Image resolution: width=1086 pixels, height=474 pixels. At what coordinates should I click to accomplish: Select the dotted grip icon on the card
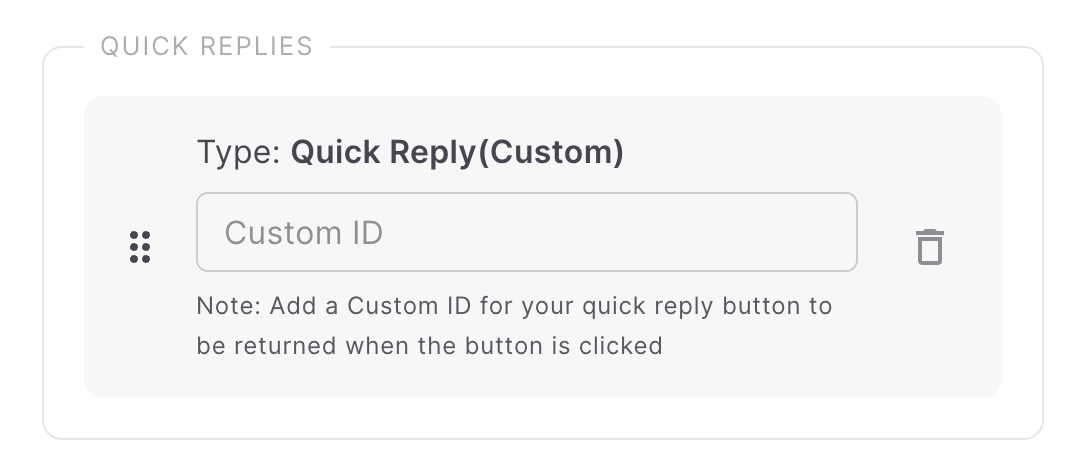pyautogui.click(x=140, y=246)
